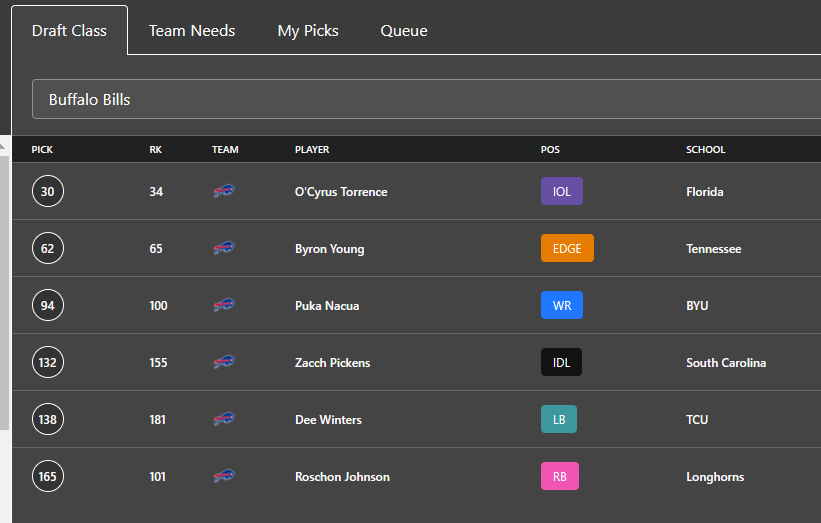The image size is (821, 523).
Task: Click Bills logo in Puka Nacua row
Action: (224, 305)
